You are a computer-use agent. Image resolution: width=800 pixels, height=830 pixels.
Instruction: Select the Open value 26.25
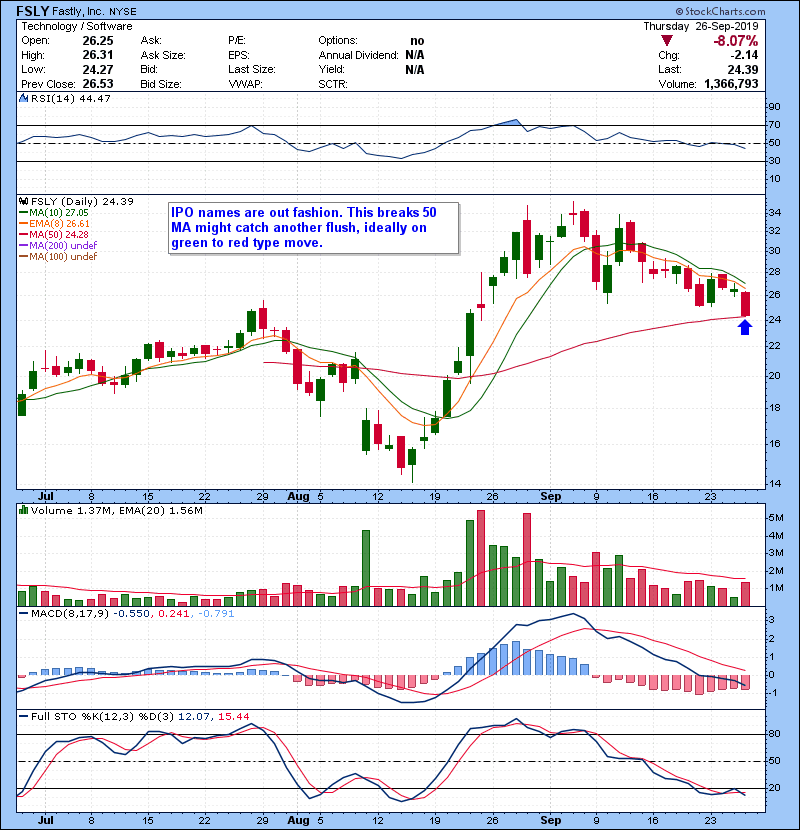tap(98, 41)
